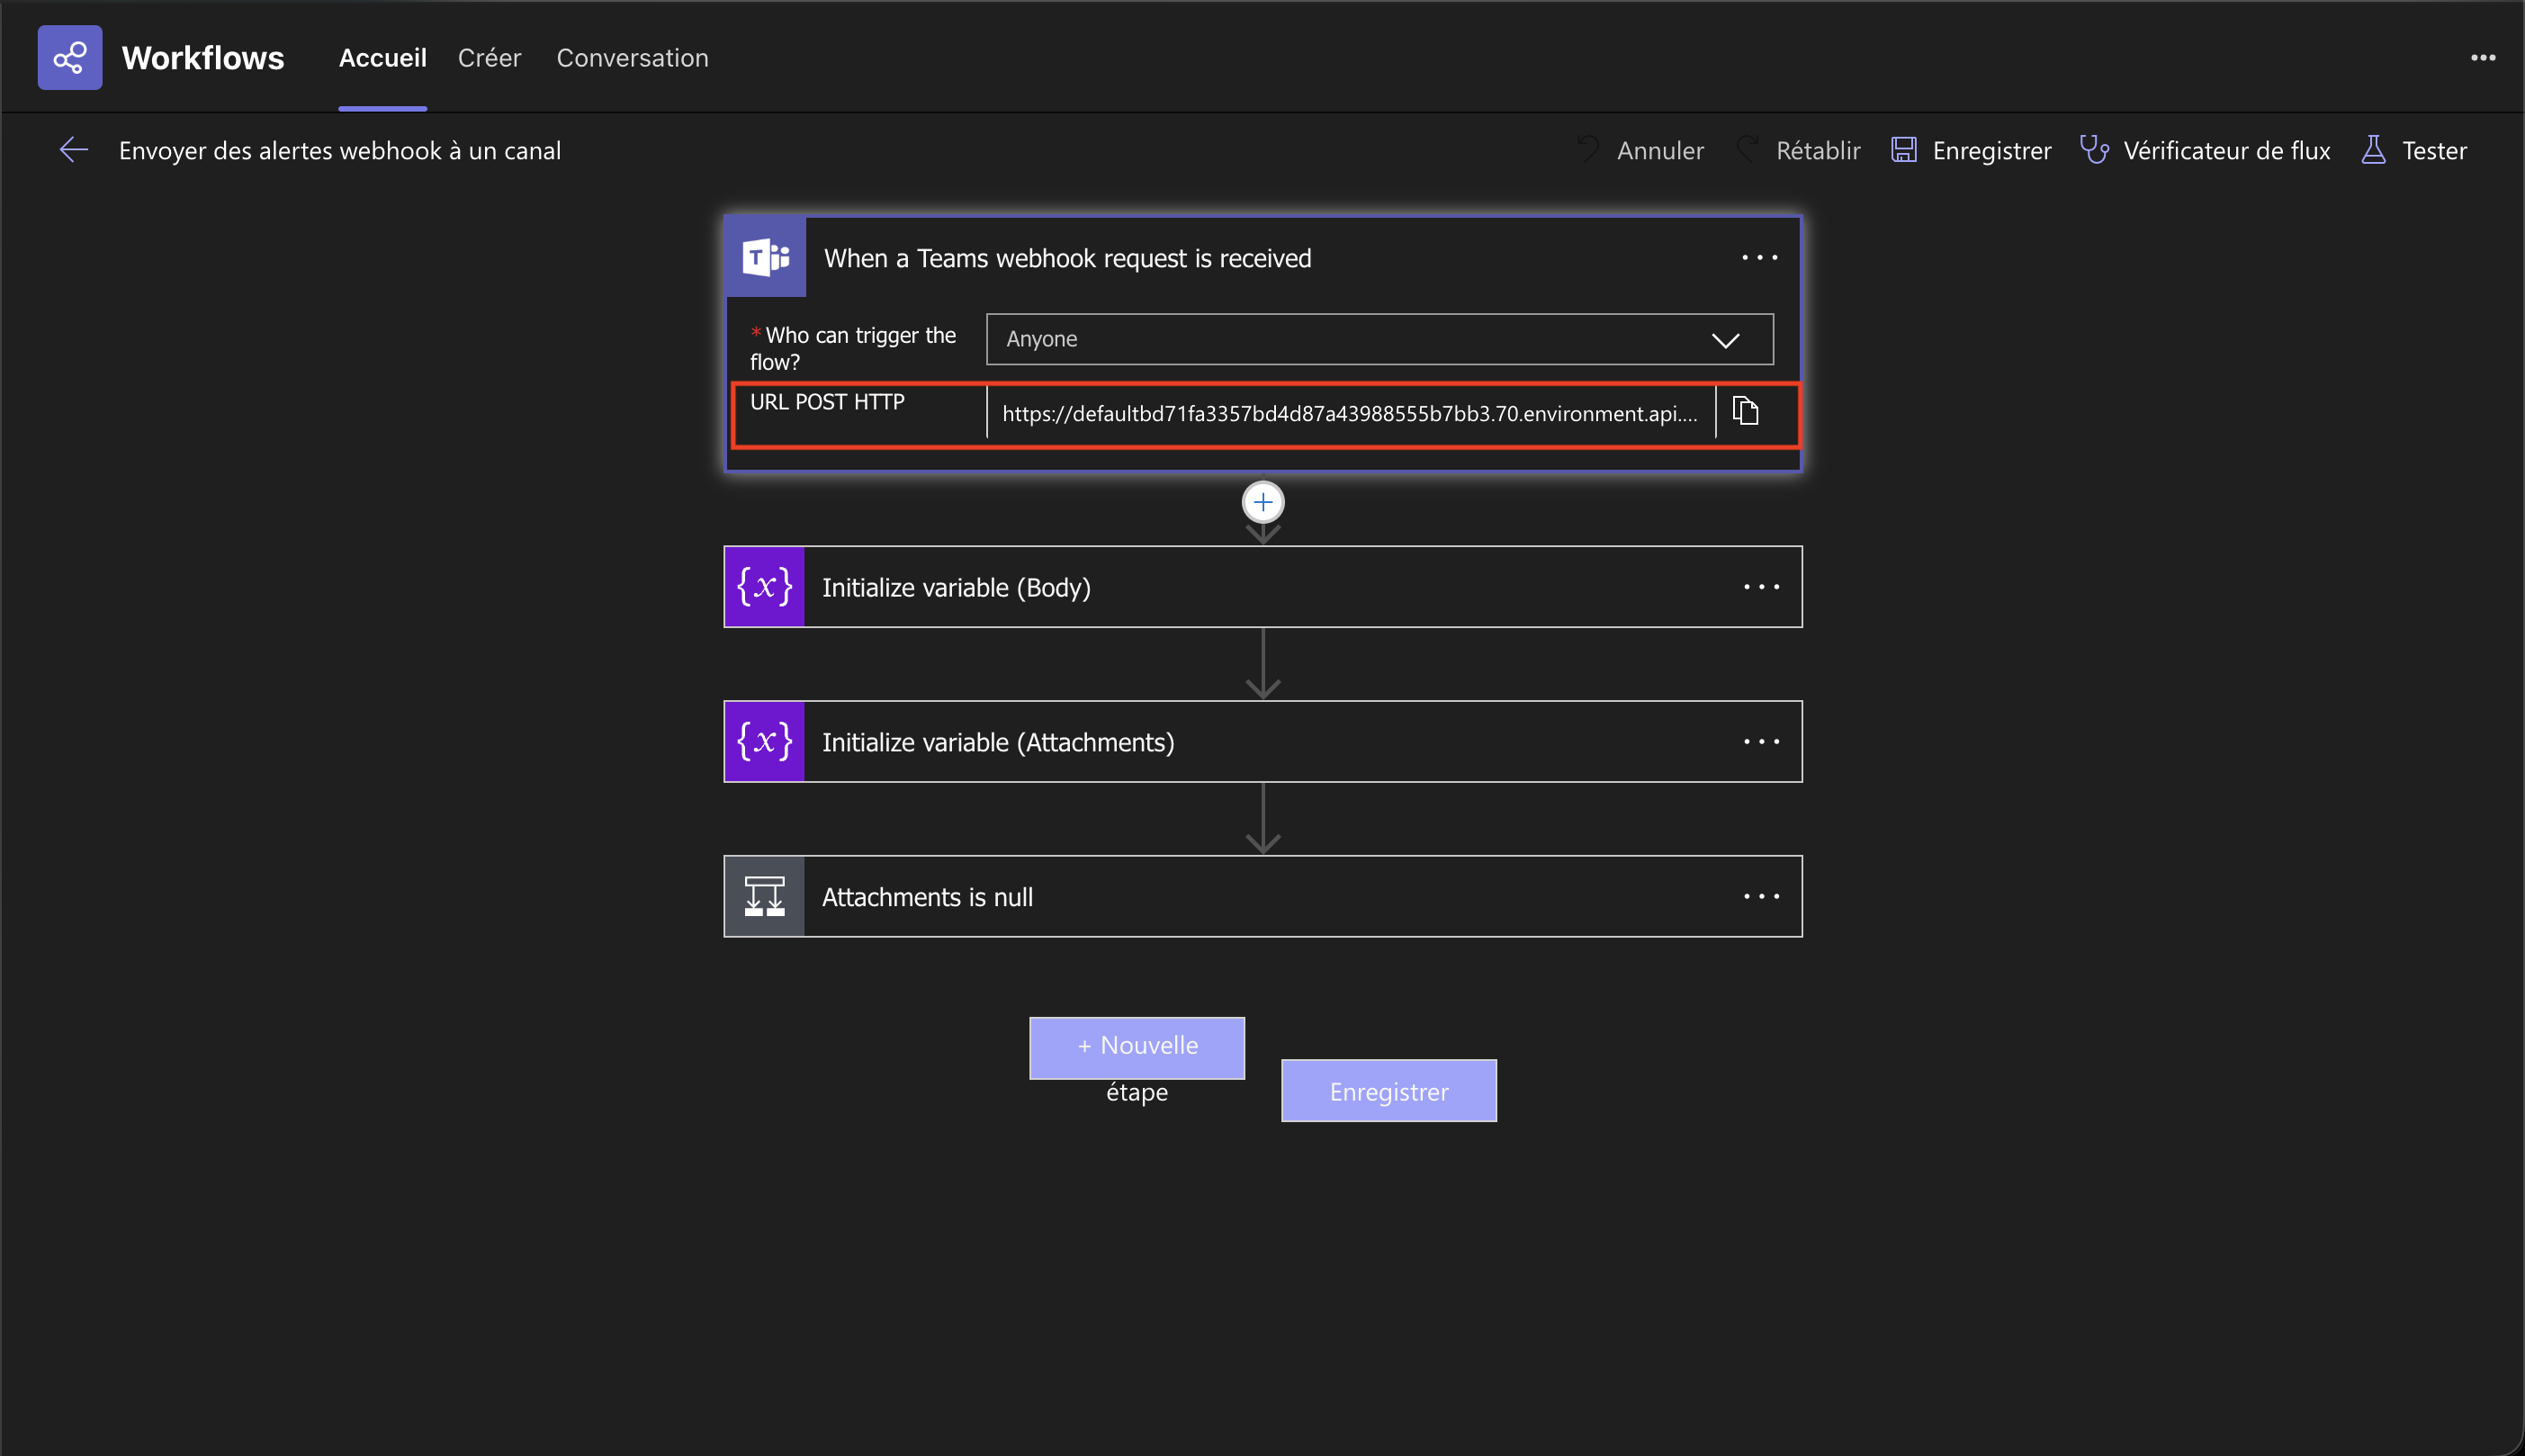This screenshot has height=1456, width=2525.
Task: Switch to the Créer tab
Action: tap(489, 58)
